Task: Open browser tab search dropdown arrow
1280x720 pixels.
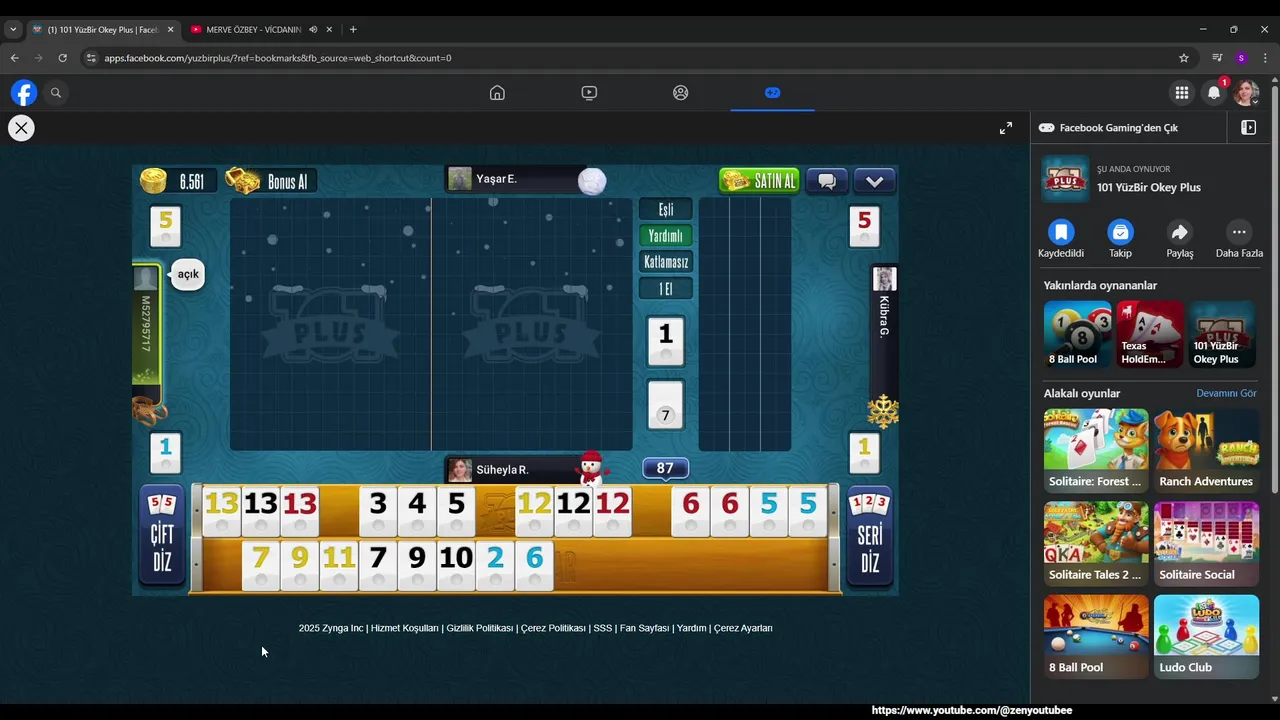Action: [12, 29]
